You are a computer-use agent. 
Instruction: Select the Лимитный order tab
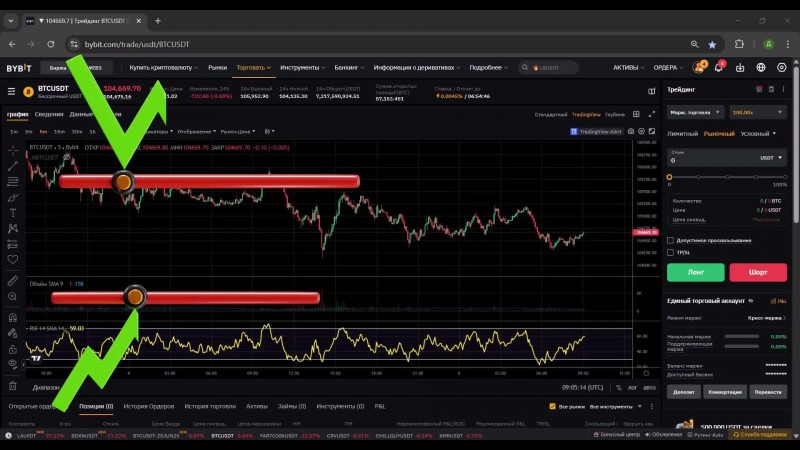point(682,133)
